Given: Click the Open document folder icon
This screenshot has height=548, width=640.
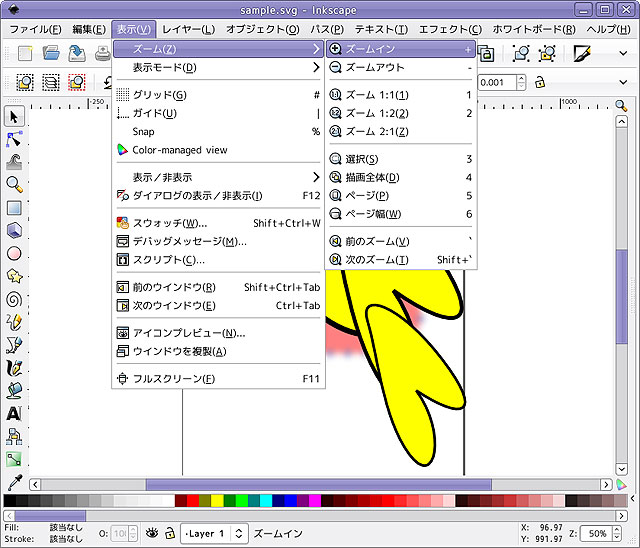Looking at the screenshot, I should tap(51, 53).
